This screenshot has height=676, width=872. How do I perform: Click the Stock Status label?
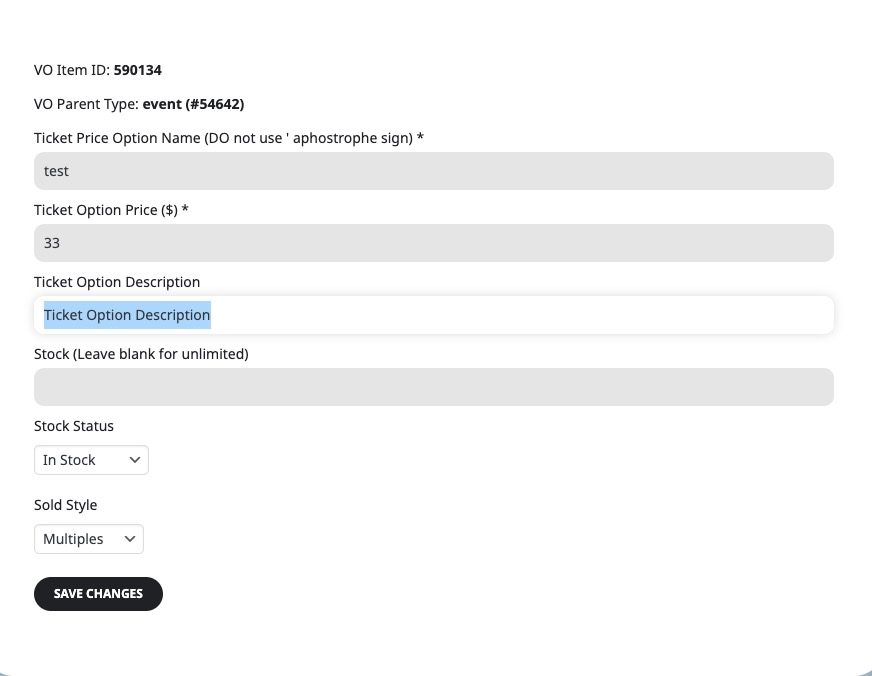click(x=74, y=426)
